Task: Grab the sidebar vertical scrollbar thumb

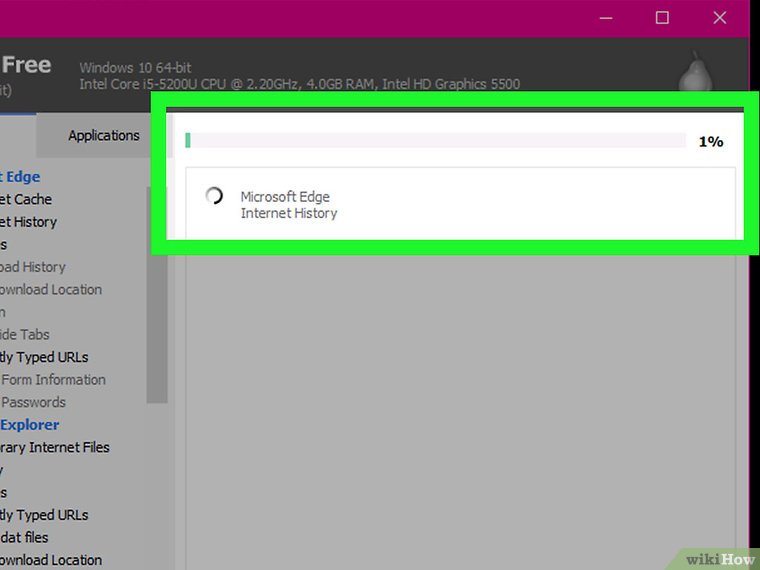Action: click(157, 295)
